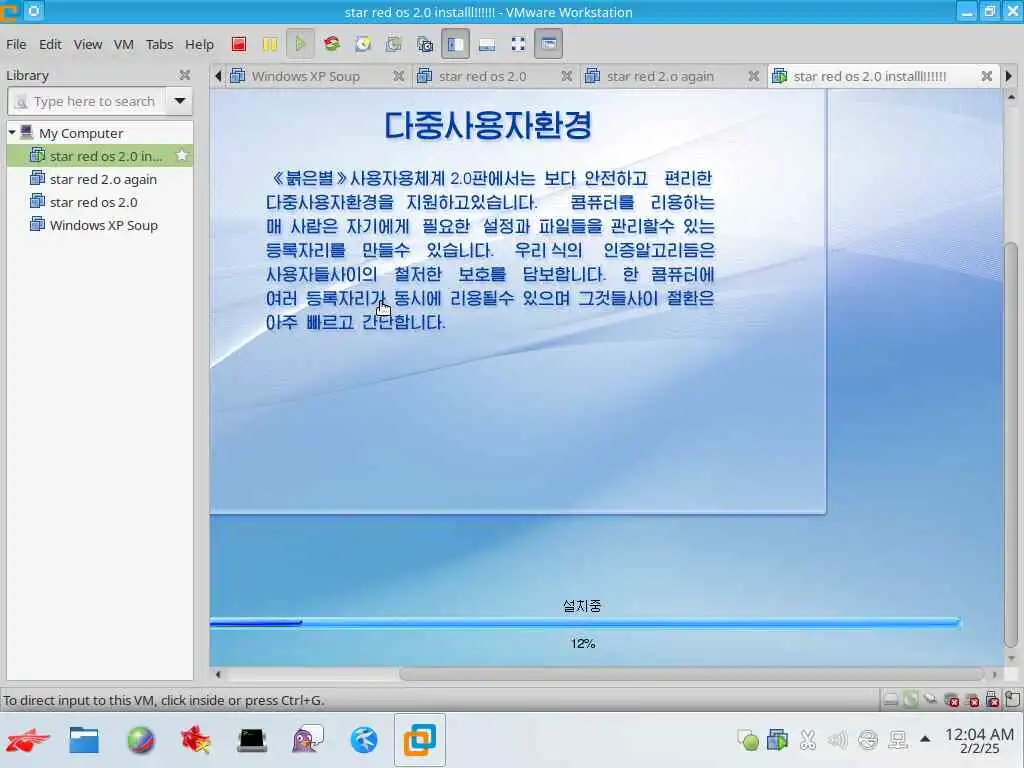The width and height of the screenshot is (1024, 768).
Task: Click the CD/DVD drive status bar icon
Action: tap(910, 700)
